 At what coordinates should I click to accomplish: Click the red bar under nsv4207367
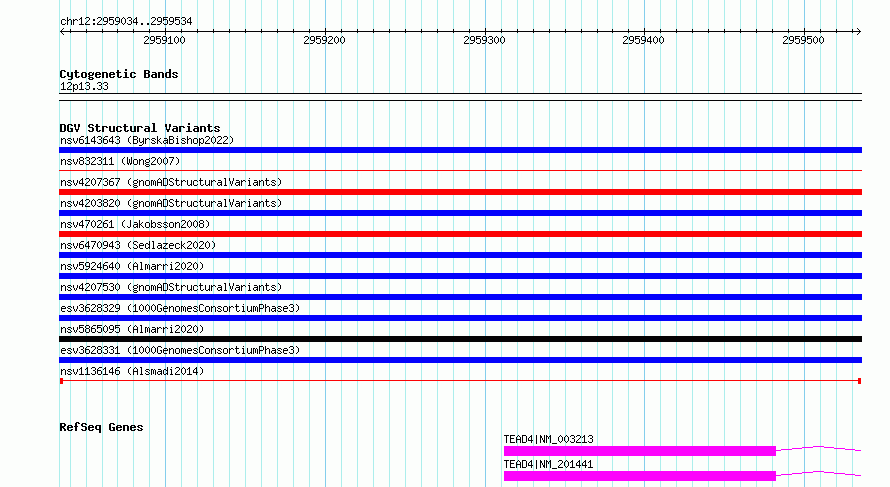coord(460,192)
